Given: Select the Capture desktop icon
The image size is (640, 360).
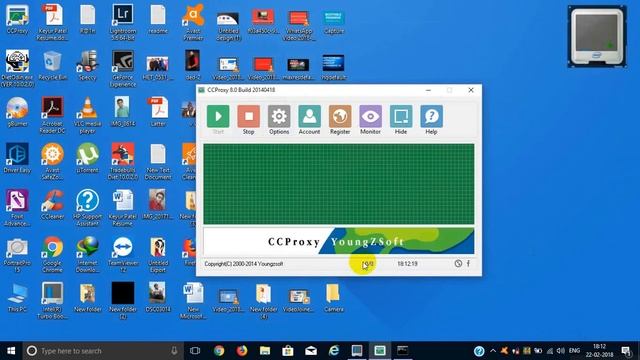Looking at the screenshot, I should [333, 22].
